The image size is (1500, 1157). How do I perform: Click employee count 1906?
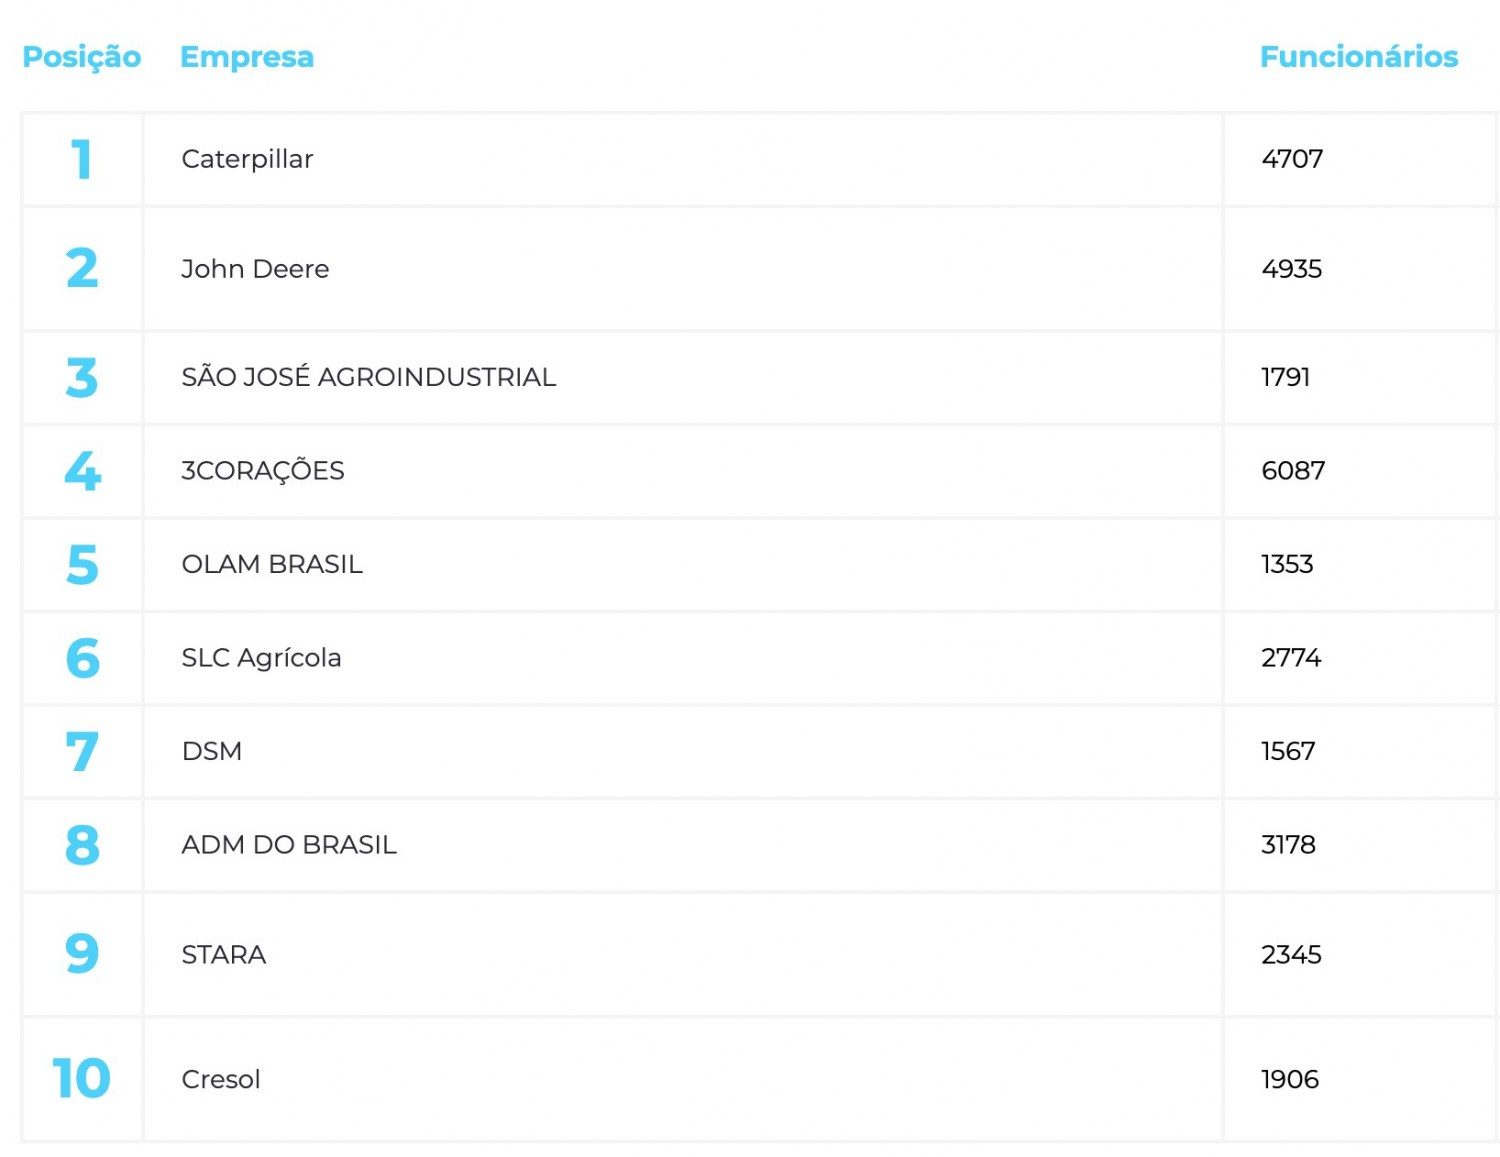[x=1290, y=1079]
